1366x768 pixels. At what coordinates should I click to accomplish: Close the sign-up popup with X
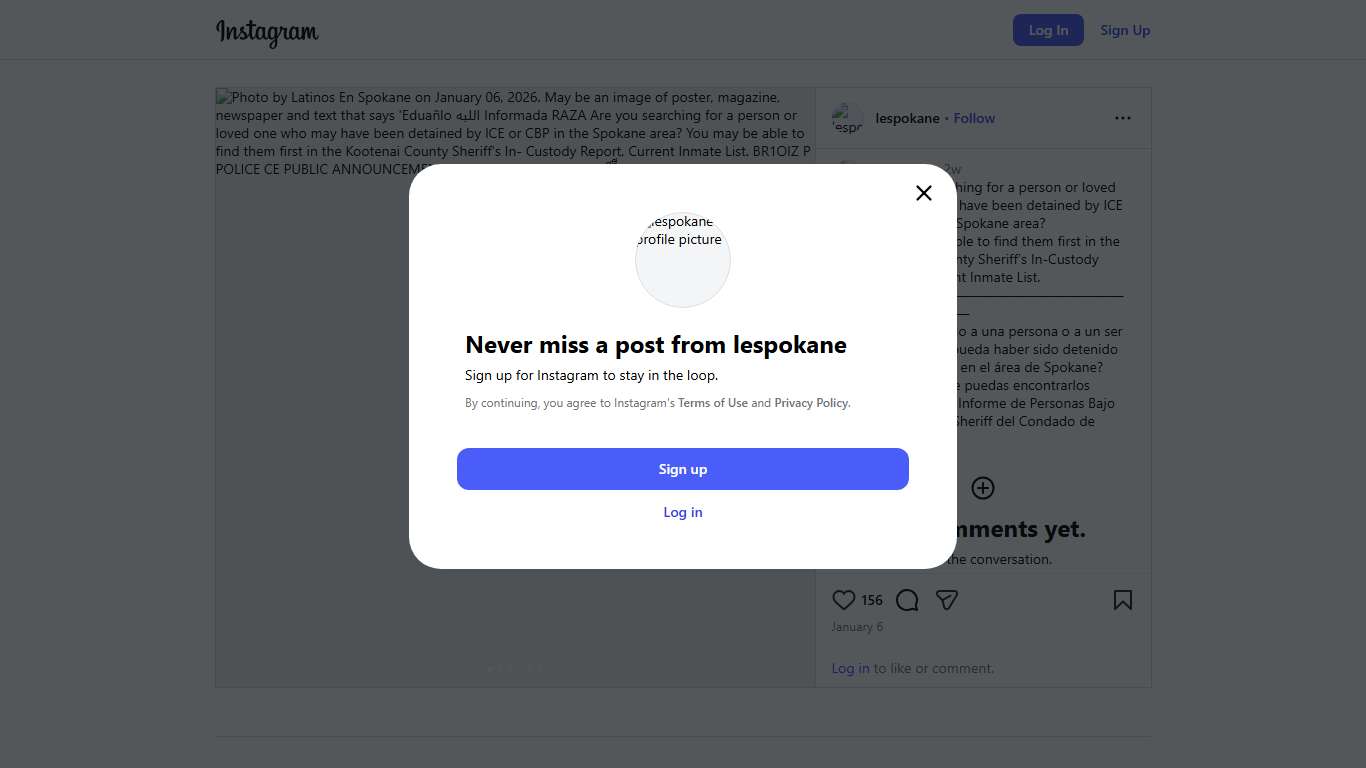924,193
